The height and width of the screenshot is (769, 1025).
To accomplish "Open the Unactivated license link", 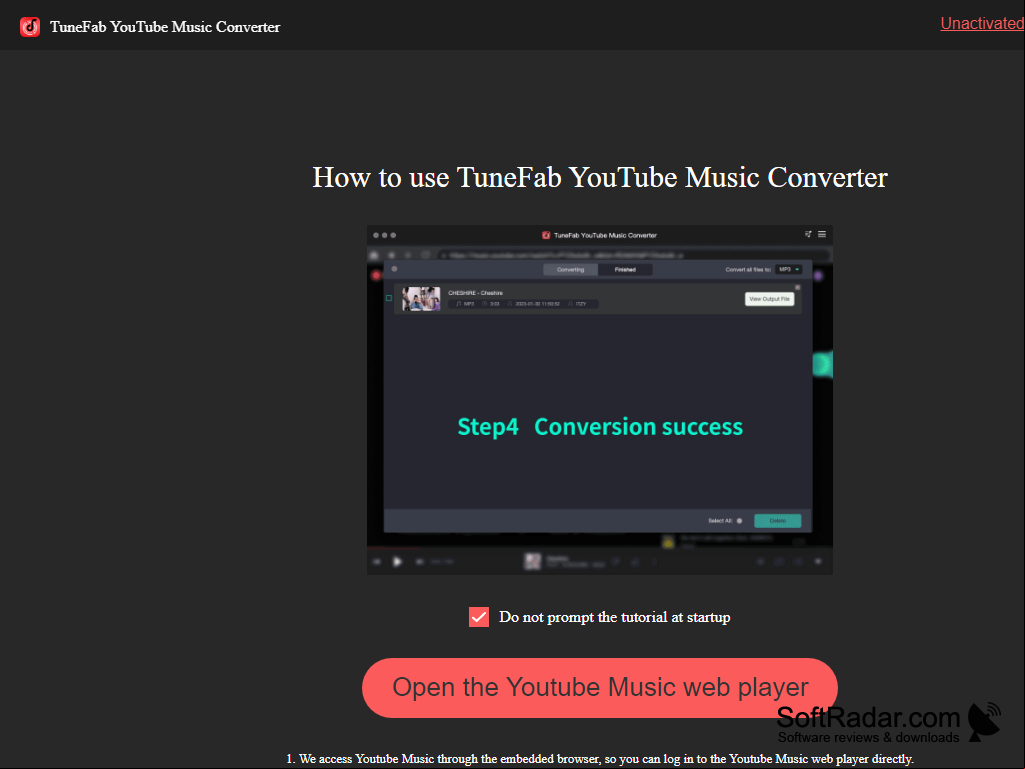I will pyautogui.click(x=982, y=24).
